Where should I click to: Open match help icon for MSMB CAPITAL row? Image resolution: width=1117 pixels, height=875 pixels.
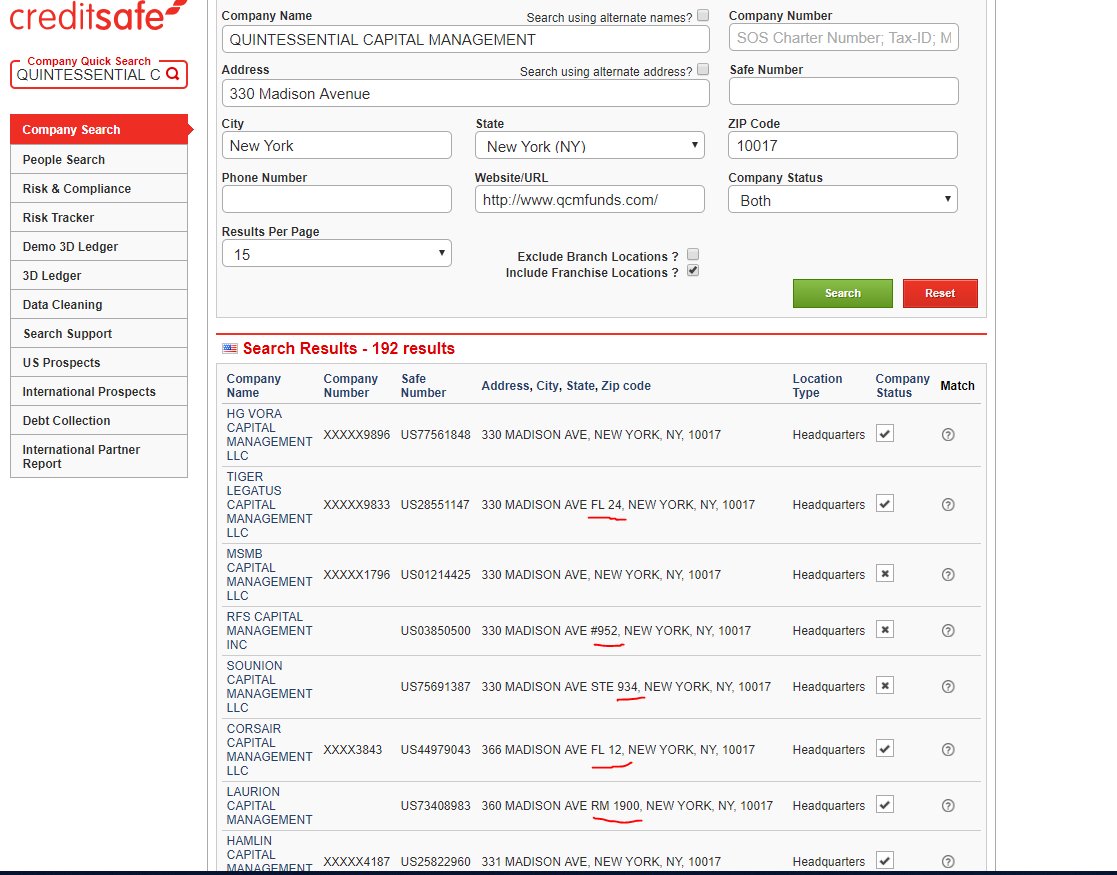(947, 574)
